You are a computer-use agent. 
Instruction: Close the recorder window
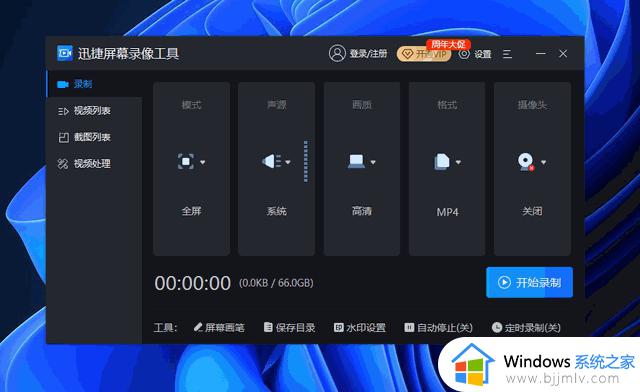[x=563, y=53]
